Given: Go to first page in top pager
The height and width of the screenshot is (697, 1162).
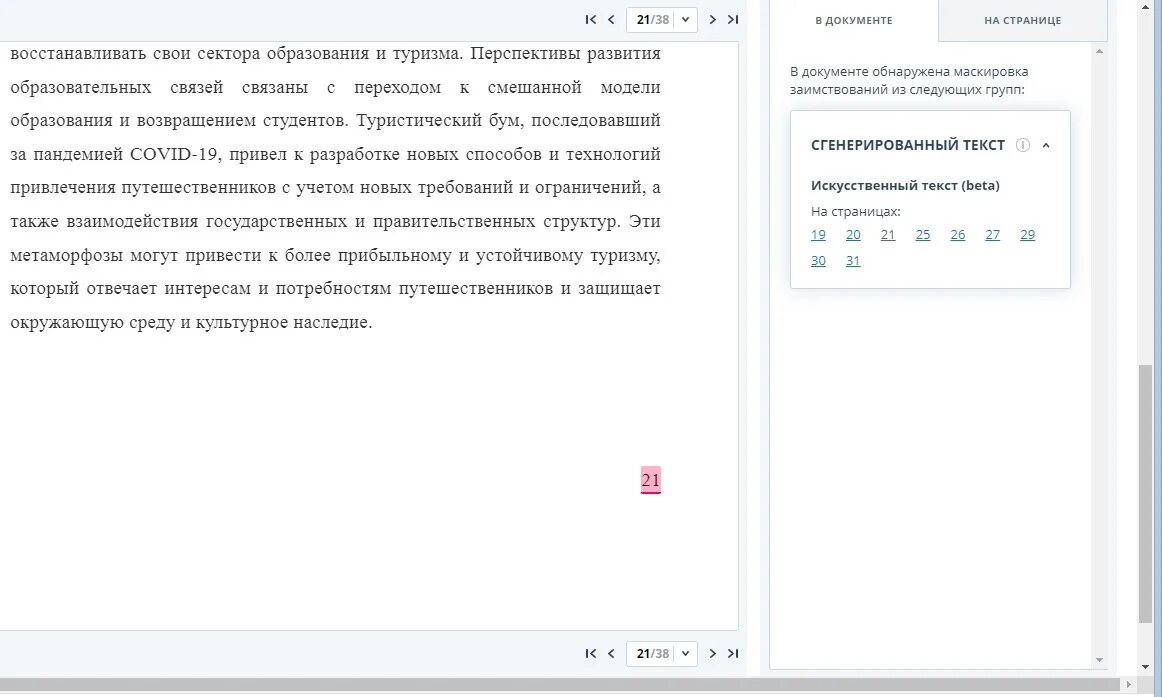Looking at the screenshot, I should 591,19.
